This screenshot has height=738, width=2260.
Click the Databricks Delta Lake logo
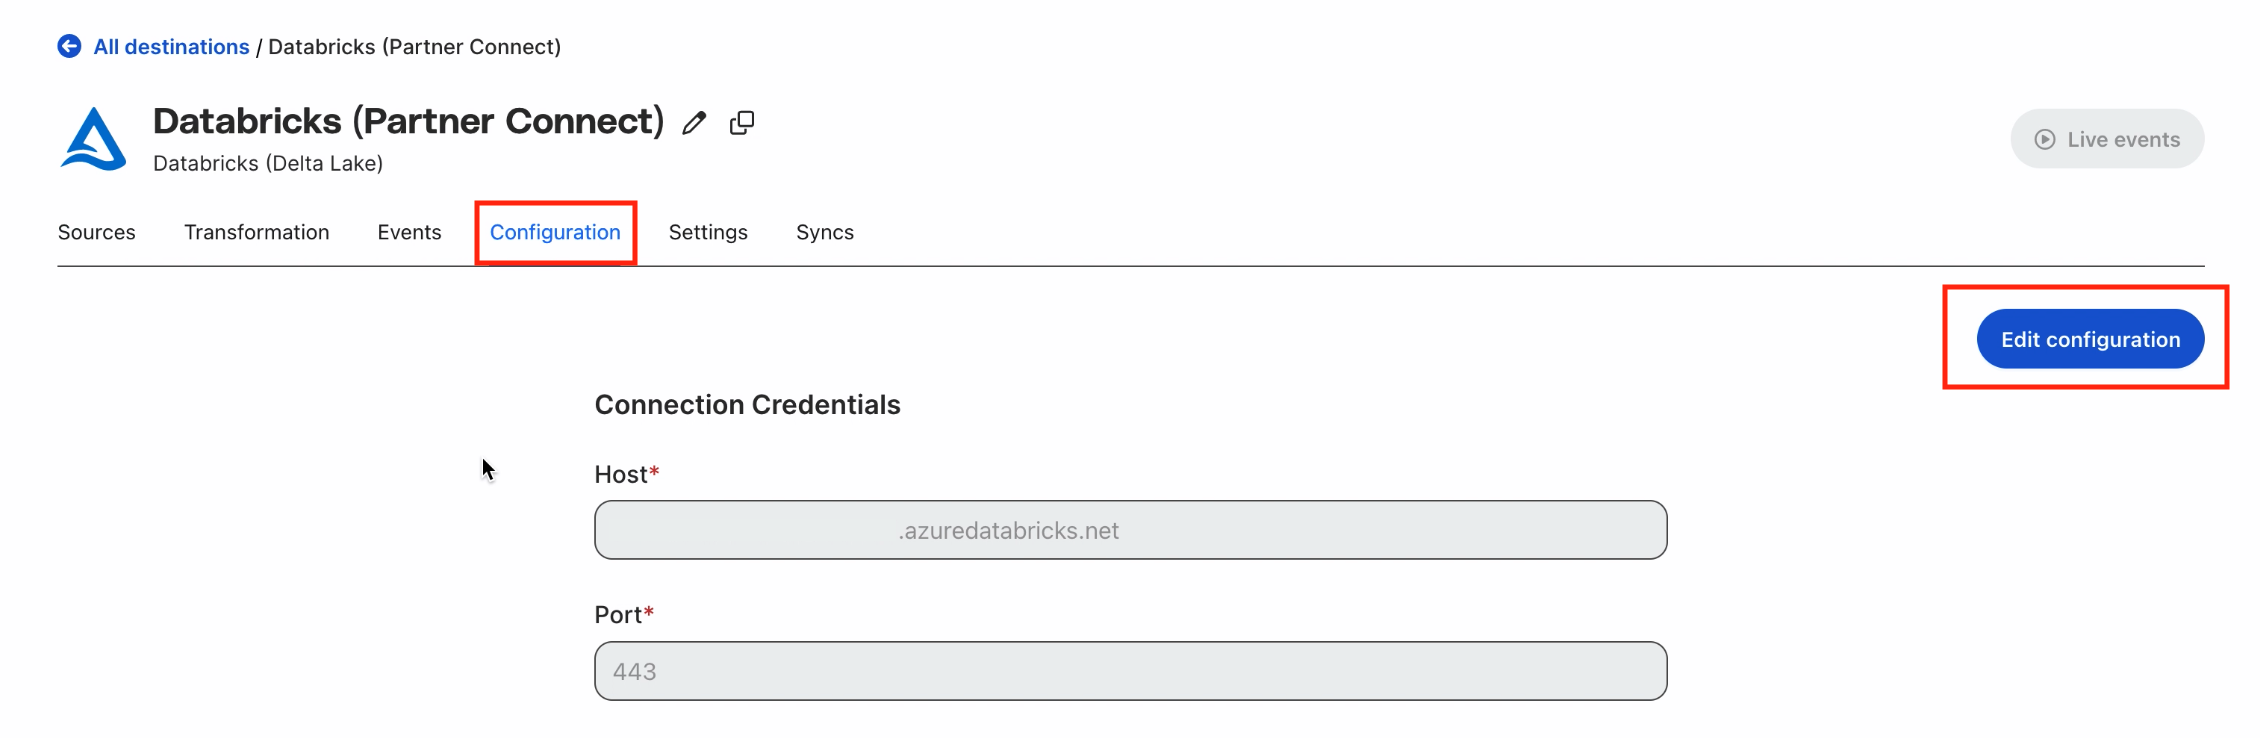(94, 139)
